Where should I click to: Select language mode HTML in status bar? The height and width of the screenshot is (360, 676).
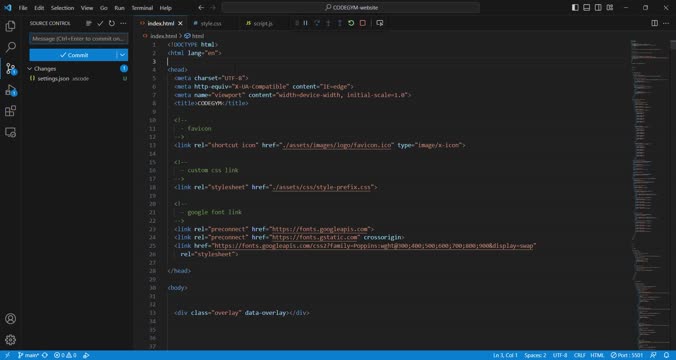tap(597, 355)
